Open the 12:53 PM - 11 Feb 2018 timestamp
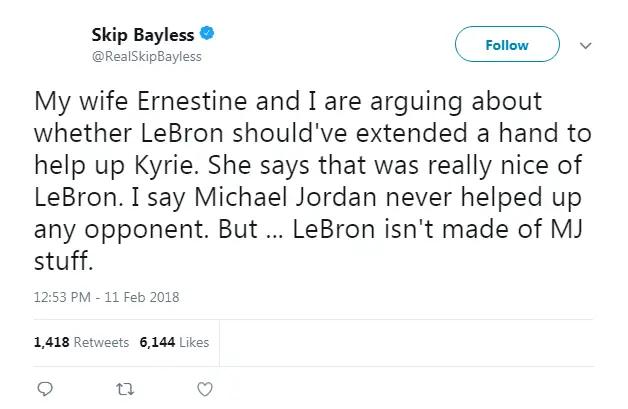 click(107, 297)
